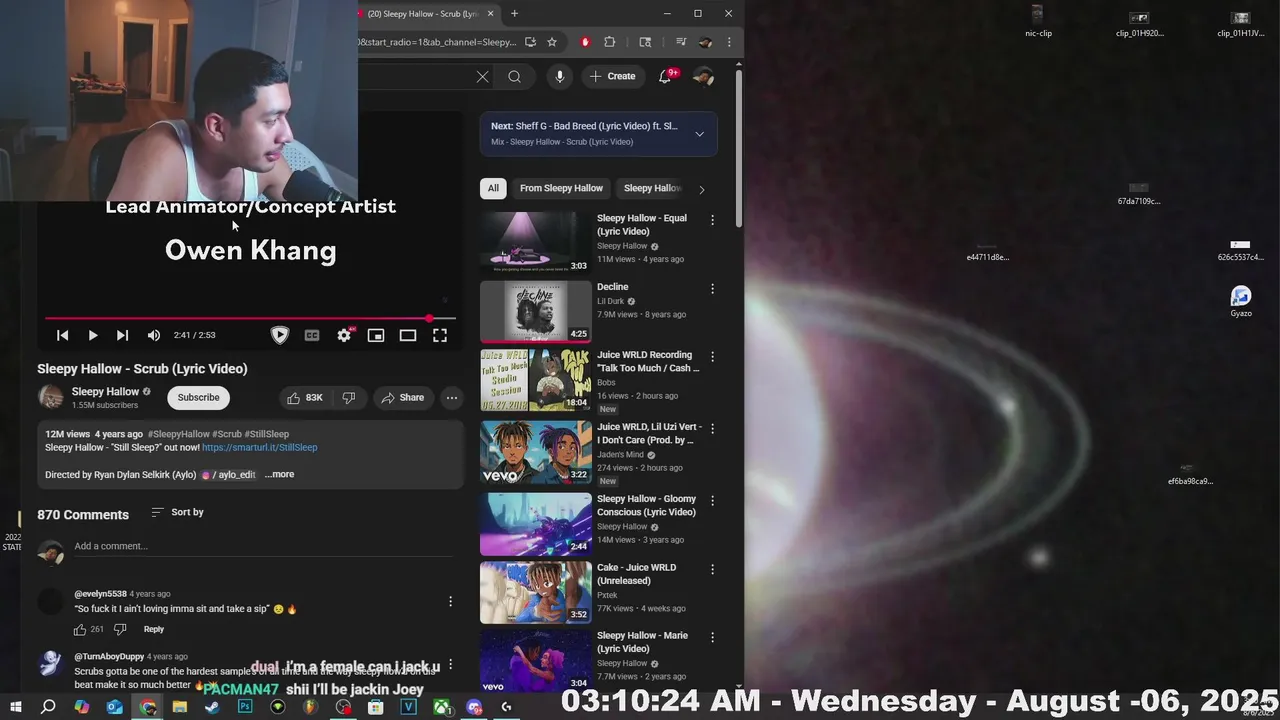The image size is (1280, 720).
Task: Clear the YouTube search box
Action: pyautogui.click(x=482, y=77)
